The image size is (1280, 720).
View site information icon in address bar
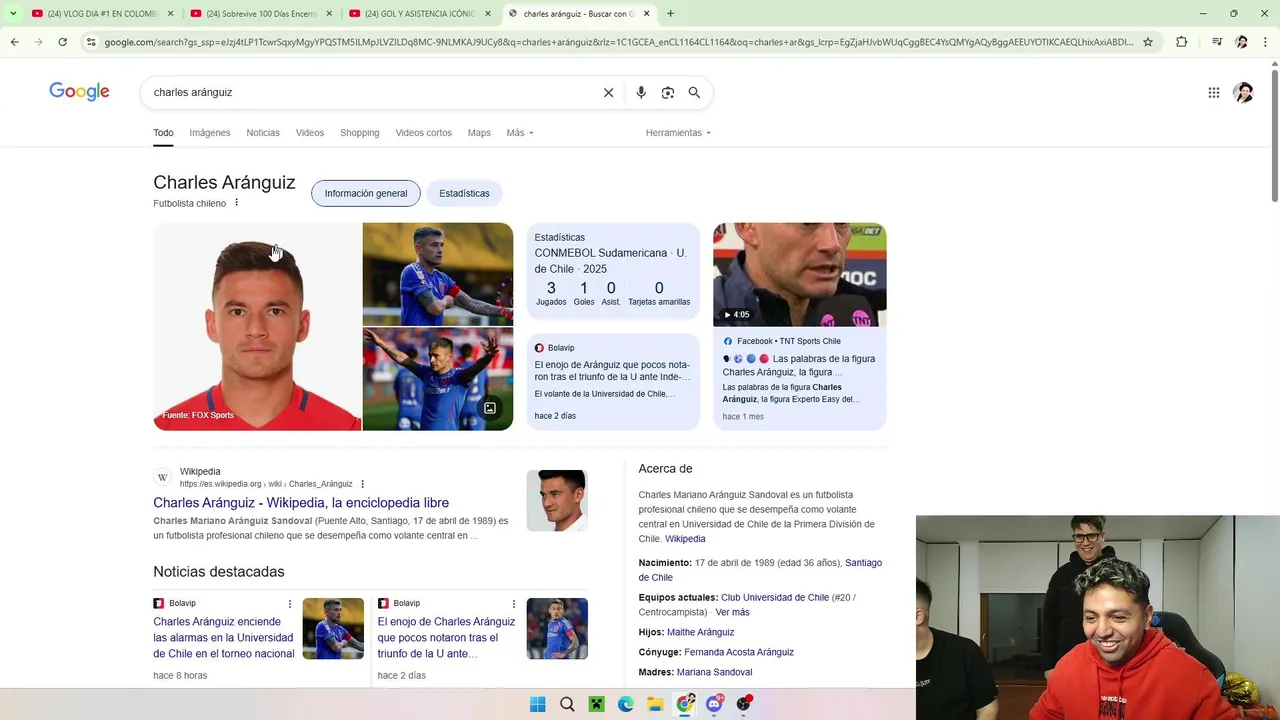[x=91, y=42]
